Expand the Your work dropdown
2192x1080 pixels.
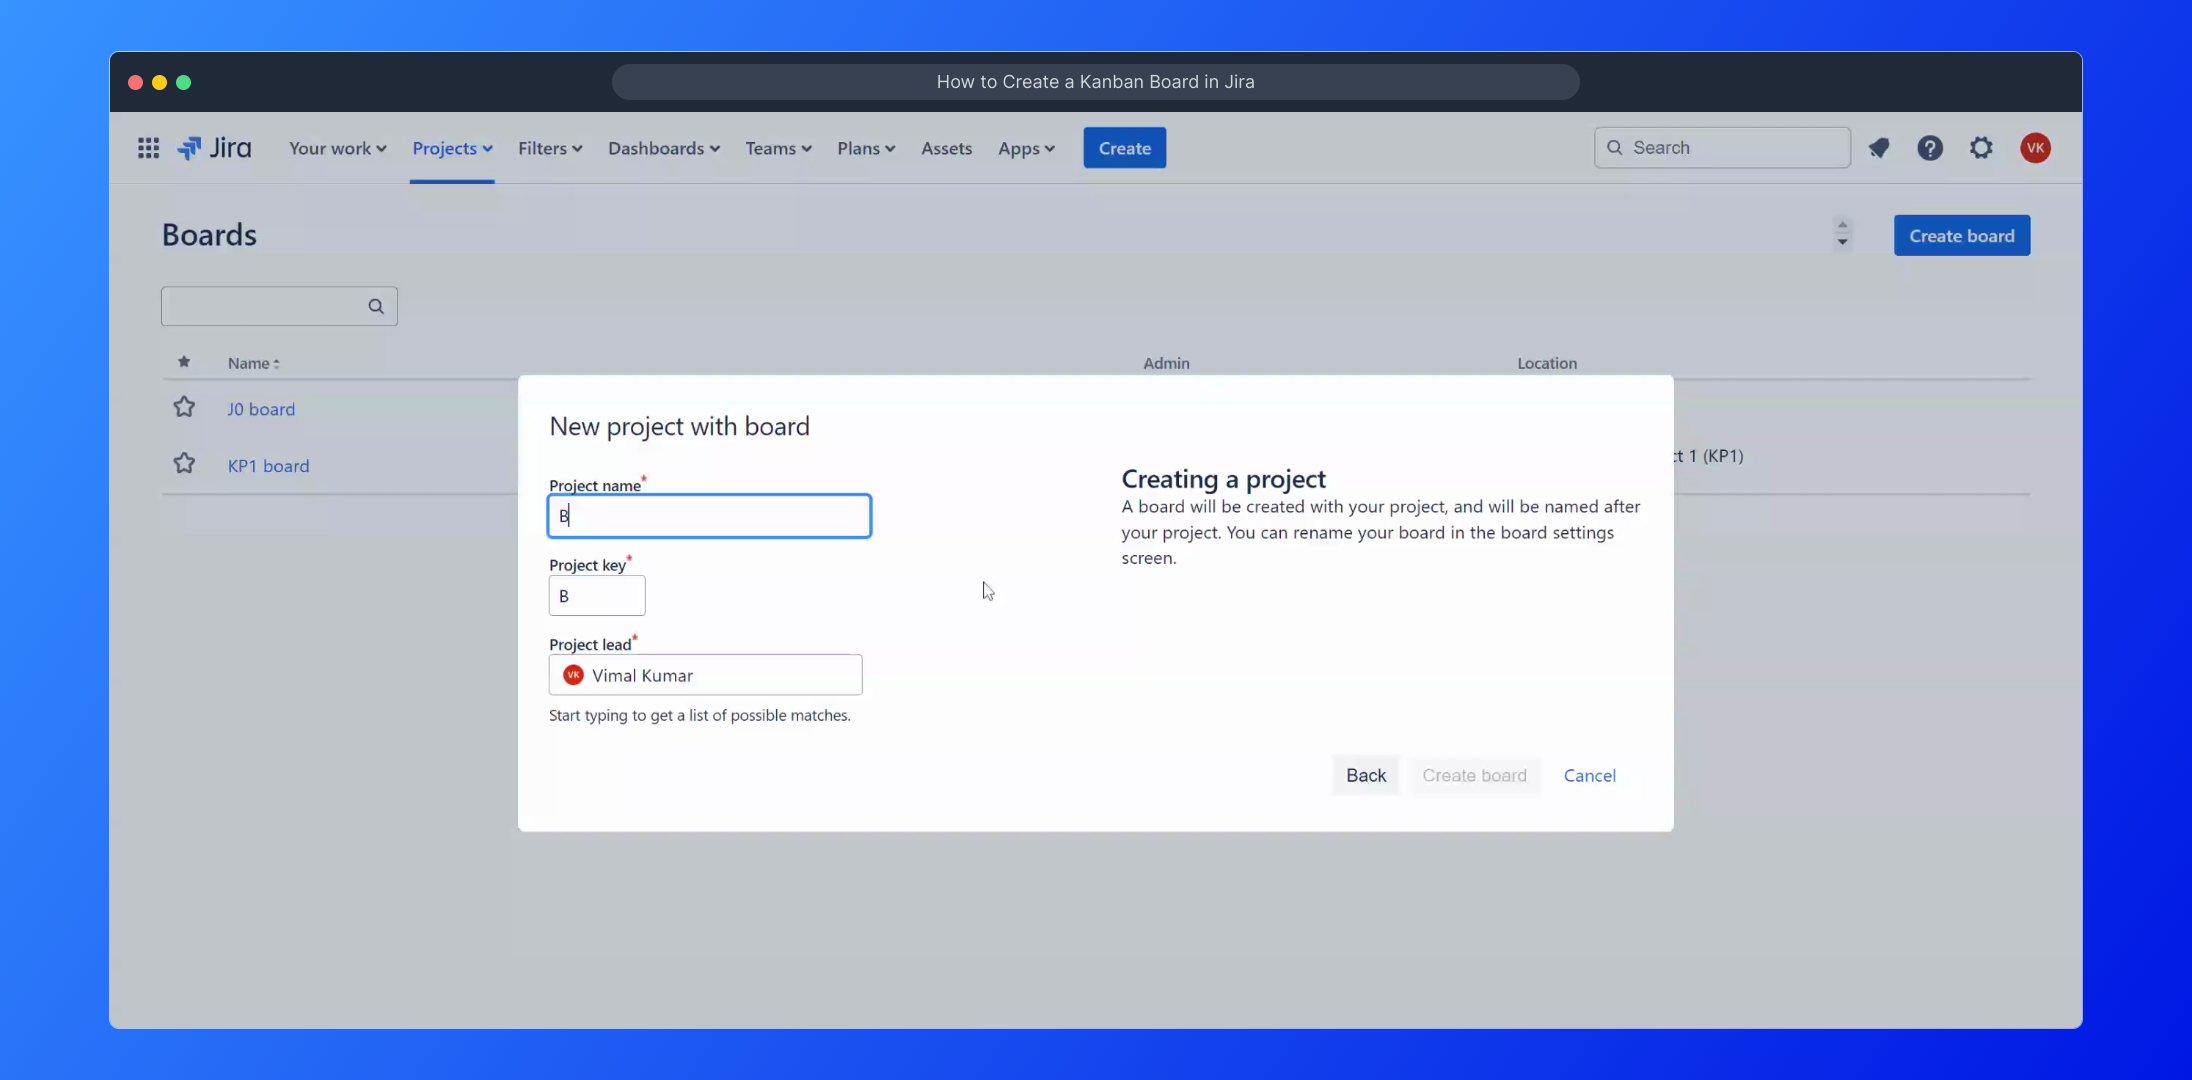click(x=337, y=148)
